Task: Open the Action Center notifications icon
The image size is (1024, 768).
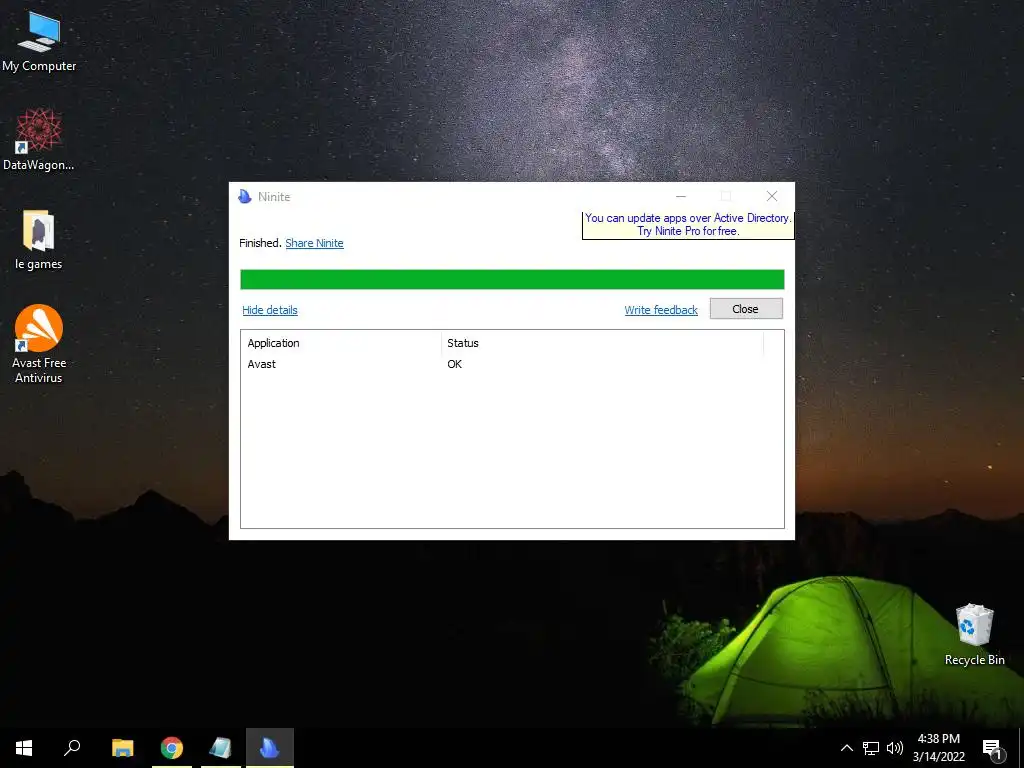Action: point(992,748)
